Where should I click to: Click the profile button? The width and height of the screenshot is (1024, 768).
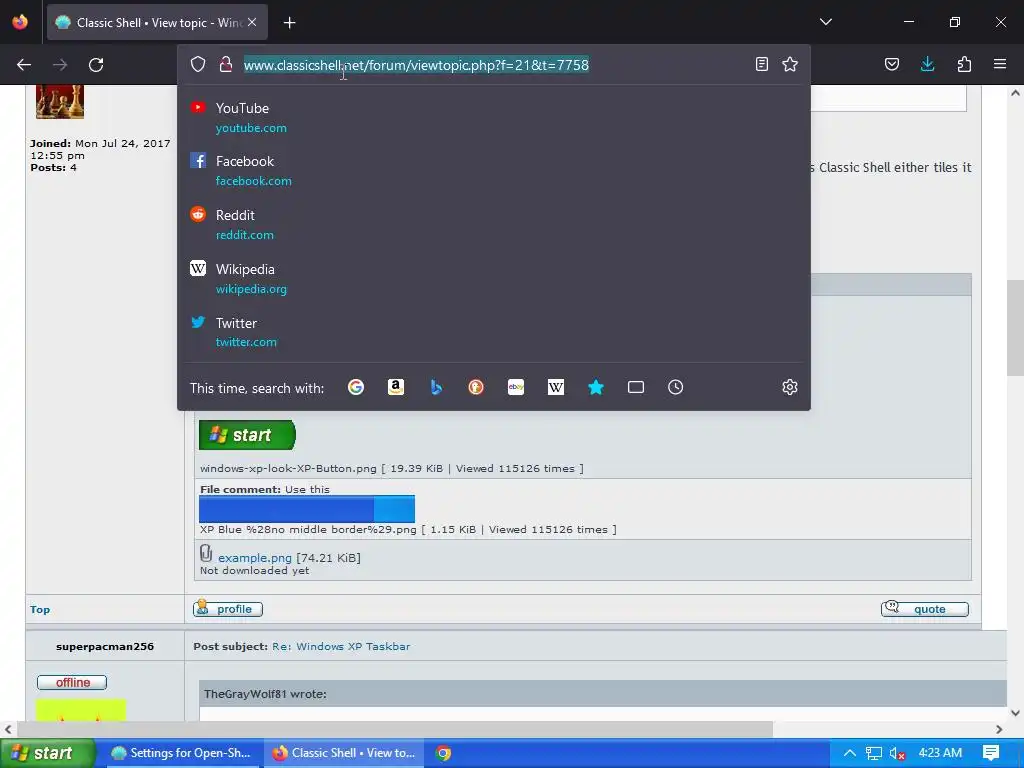[x=228, y=609]
